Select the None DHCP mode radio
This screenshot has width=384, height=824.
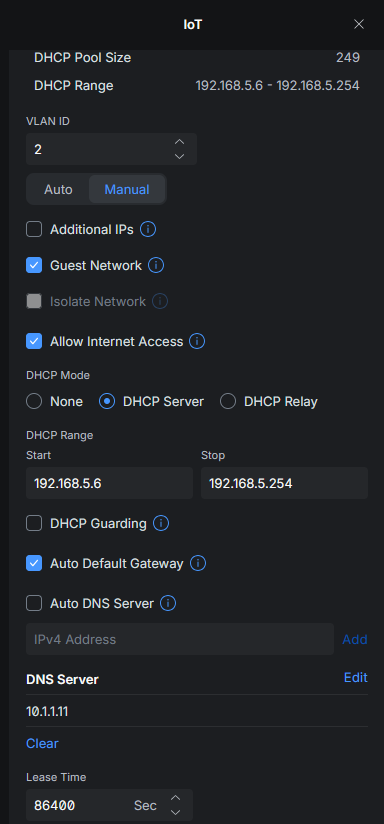tap(34, 401)
